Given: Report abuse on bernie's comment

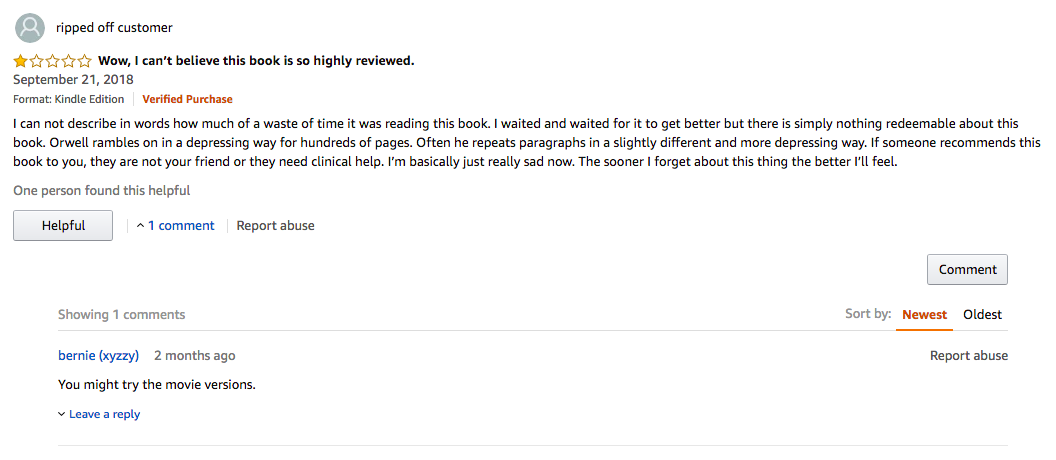Looking at the screenshot, I should tap(969, 356).
